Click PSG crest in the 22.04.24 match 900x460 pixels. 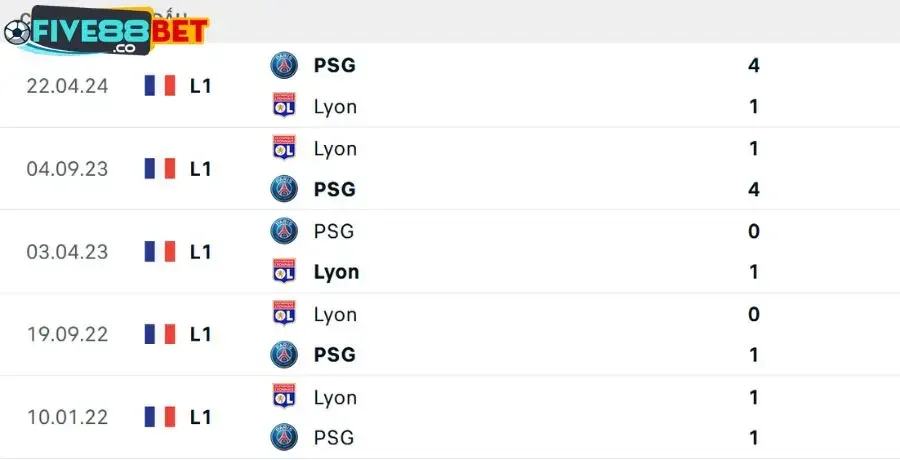pos(285,65)
